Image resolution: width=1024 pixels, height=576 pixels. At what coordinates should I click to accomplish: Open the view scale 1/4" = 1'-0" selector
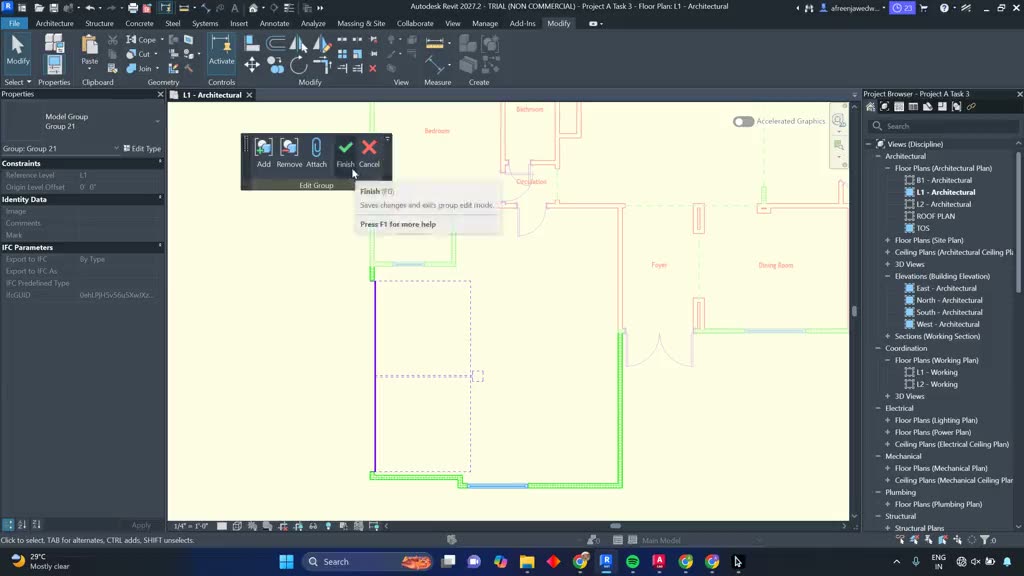[x=191, y=526]
